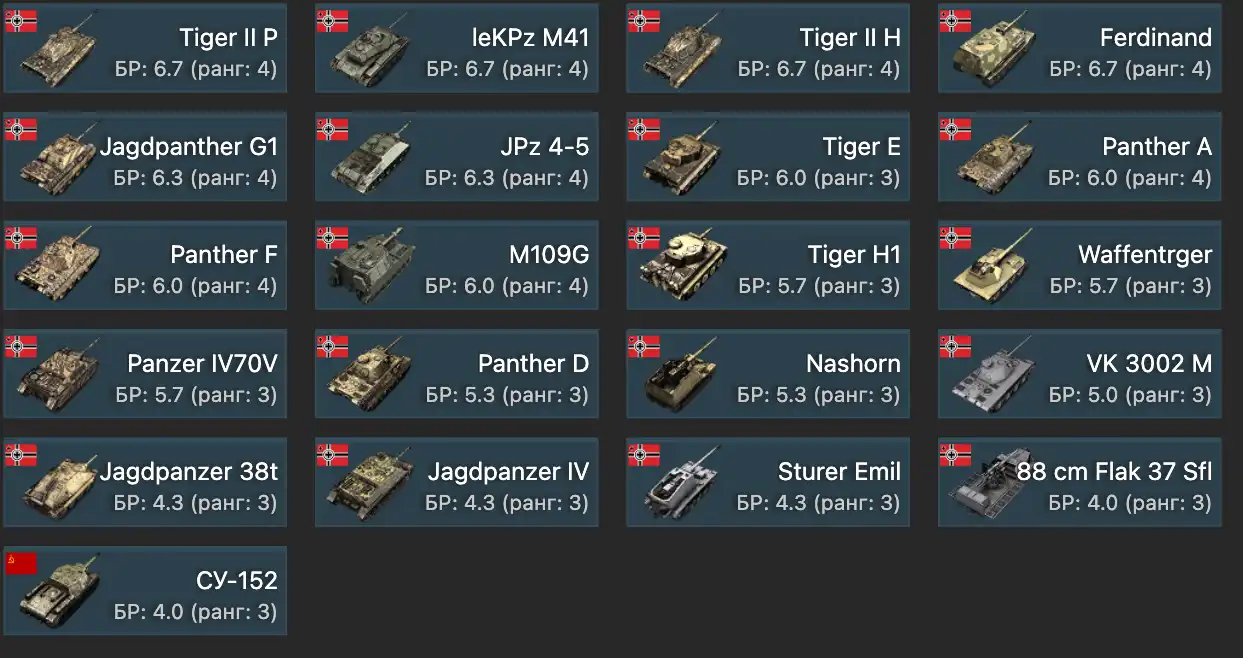Open the M109G vehicle card
Screen dimensions: 1243x658
click(x=457, y=266)
